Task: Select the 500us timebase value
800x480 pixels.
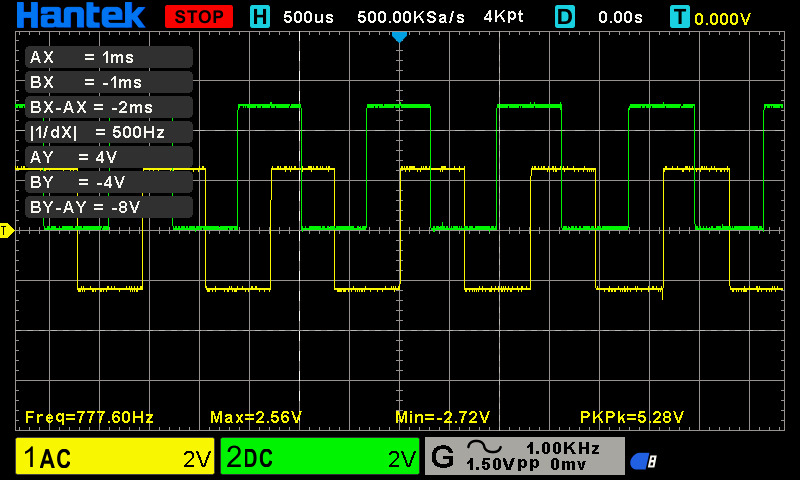Action: coord(308,17)
